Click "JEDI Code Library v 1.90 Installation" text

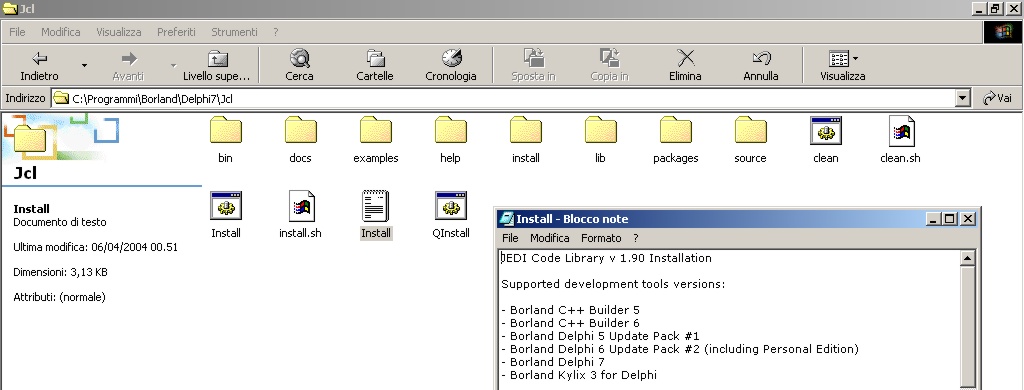606,258
